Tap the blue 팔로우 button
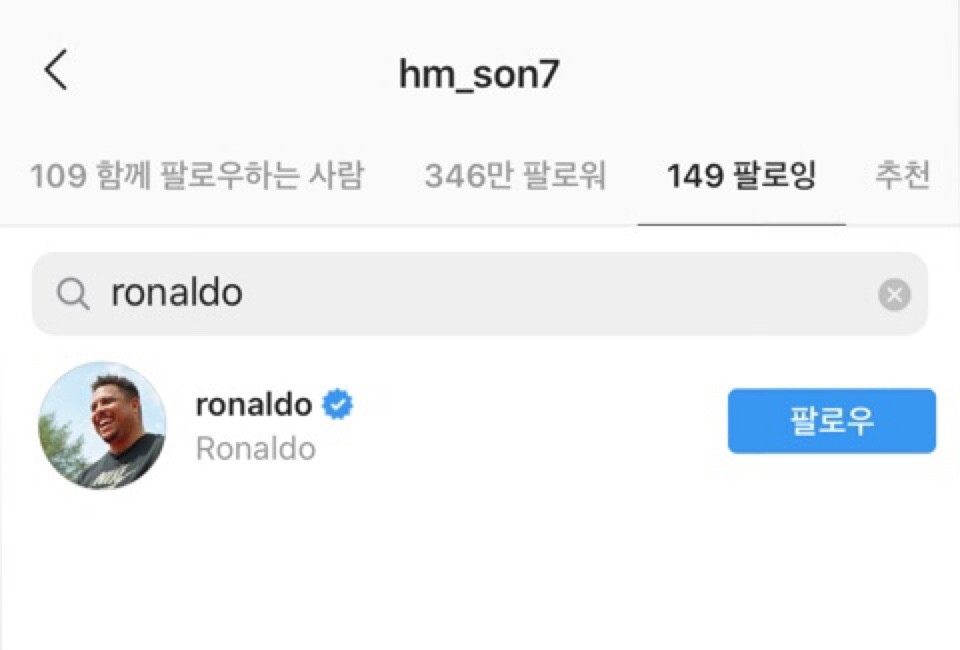Screen dimensions: 960x650 [x=831, y=421]
